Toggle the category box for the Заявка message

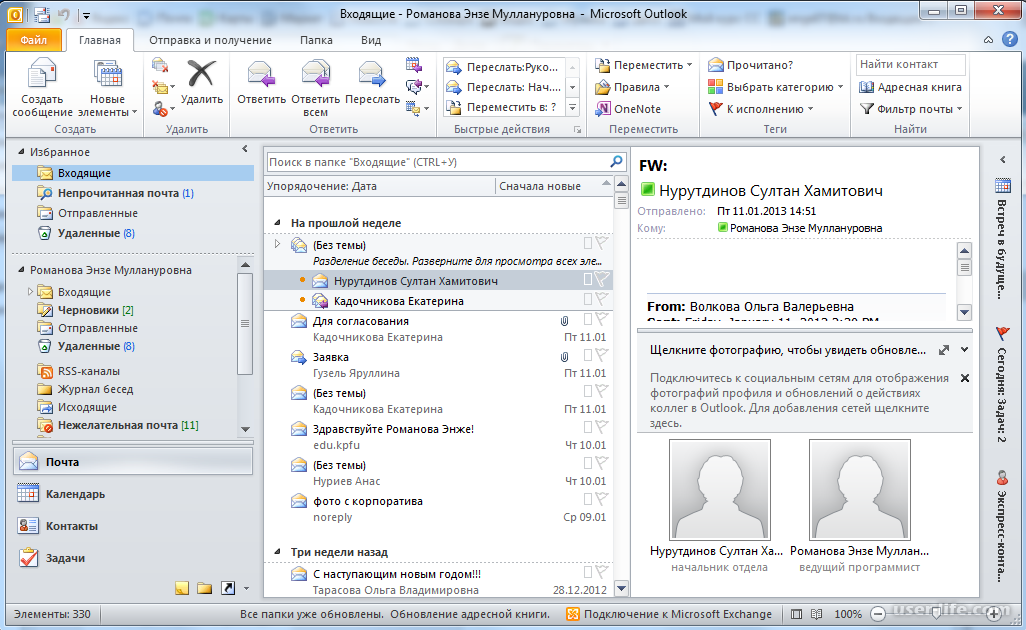tap(588, 355)
